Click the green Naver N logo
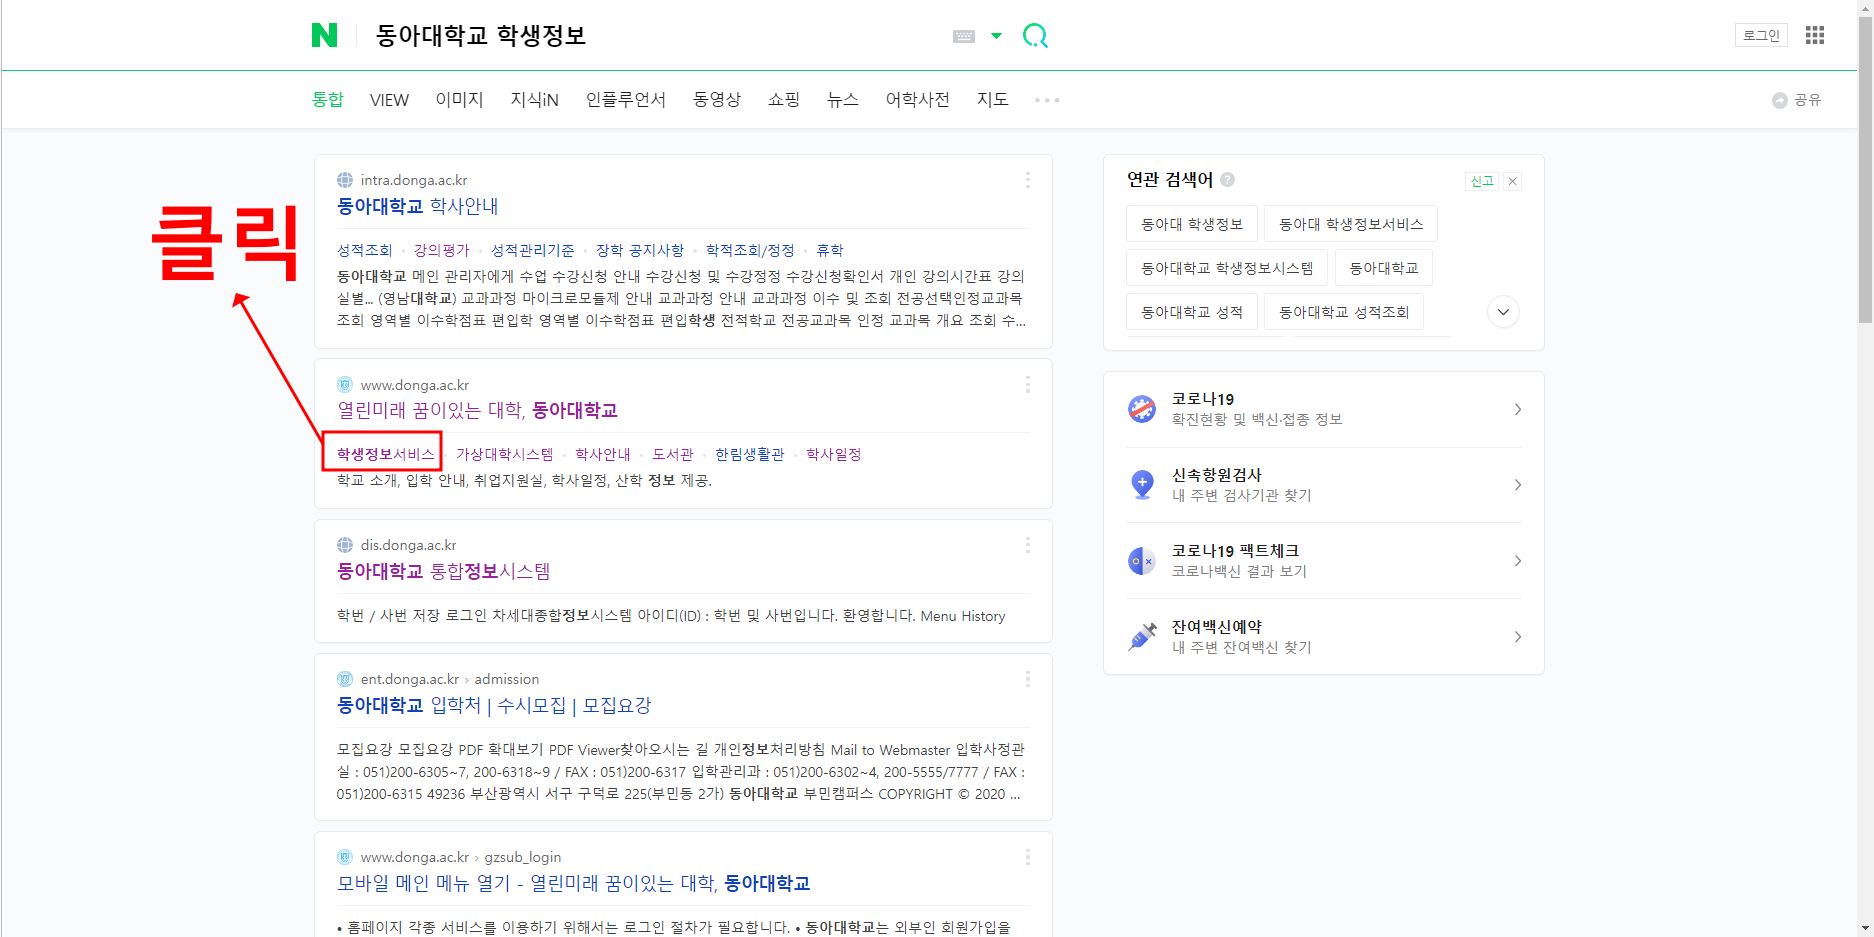Viewport: 1874px width, 937px height. pos(324,36)
